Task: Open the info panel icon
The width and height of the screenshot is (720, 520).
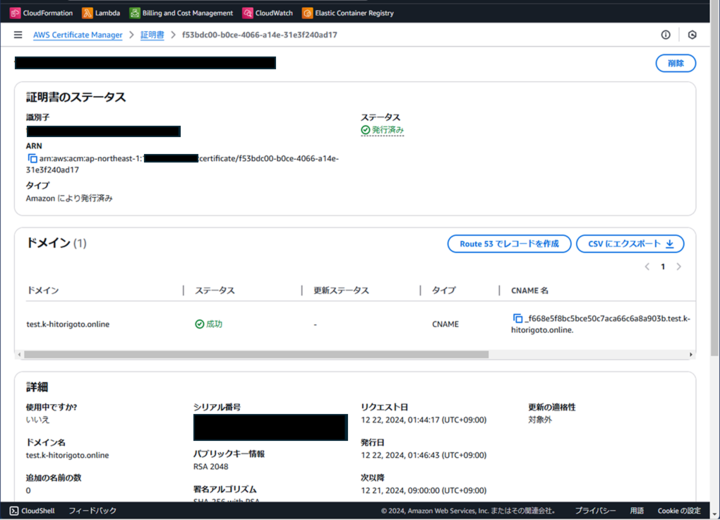Action: click(x=665, y=35)
